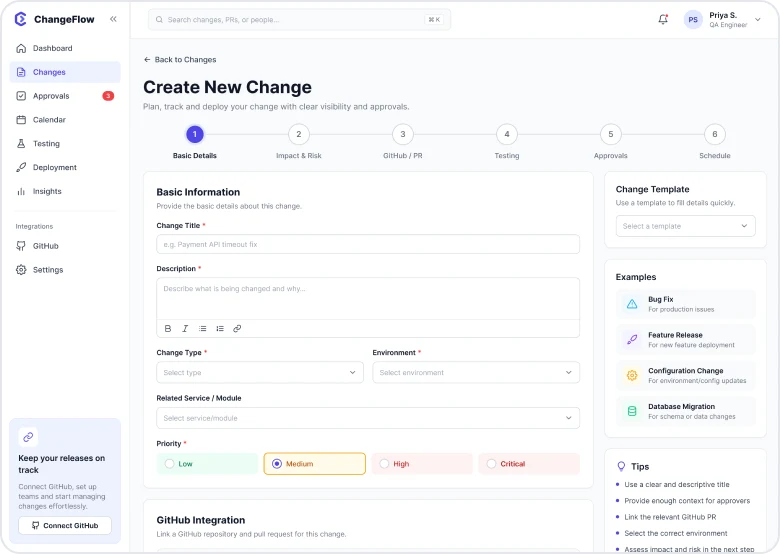Screen dimensions: 780x554
Task: Go to step 1 Basic Details
Action: (x=195, y=134)
